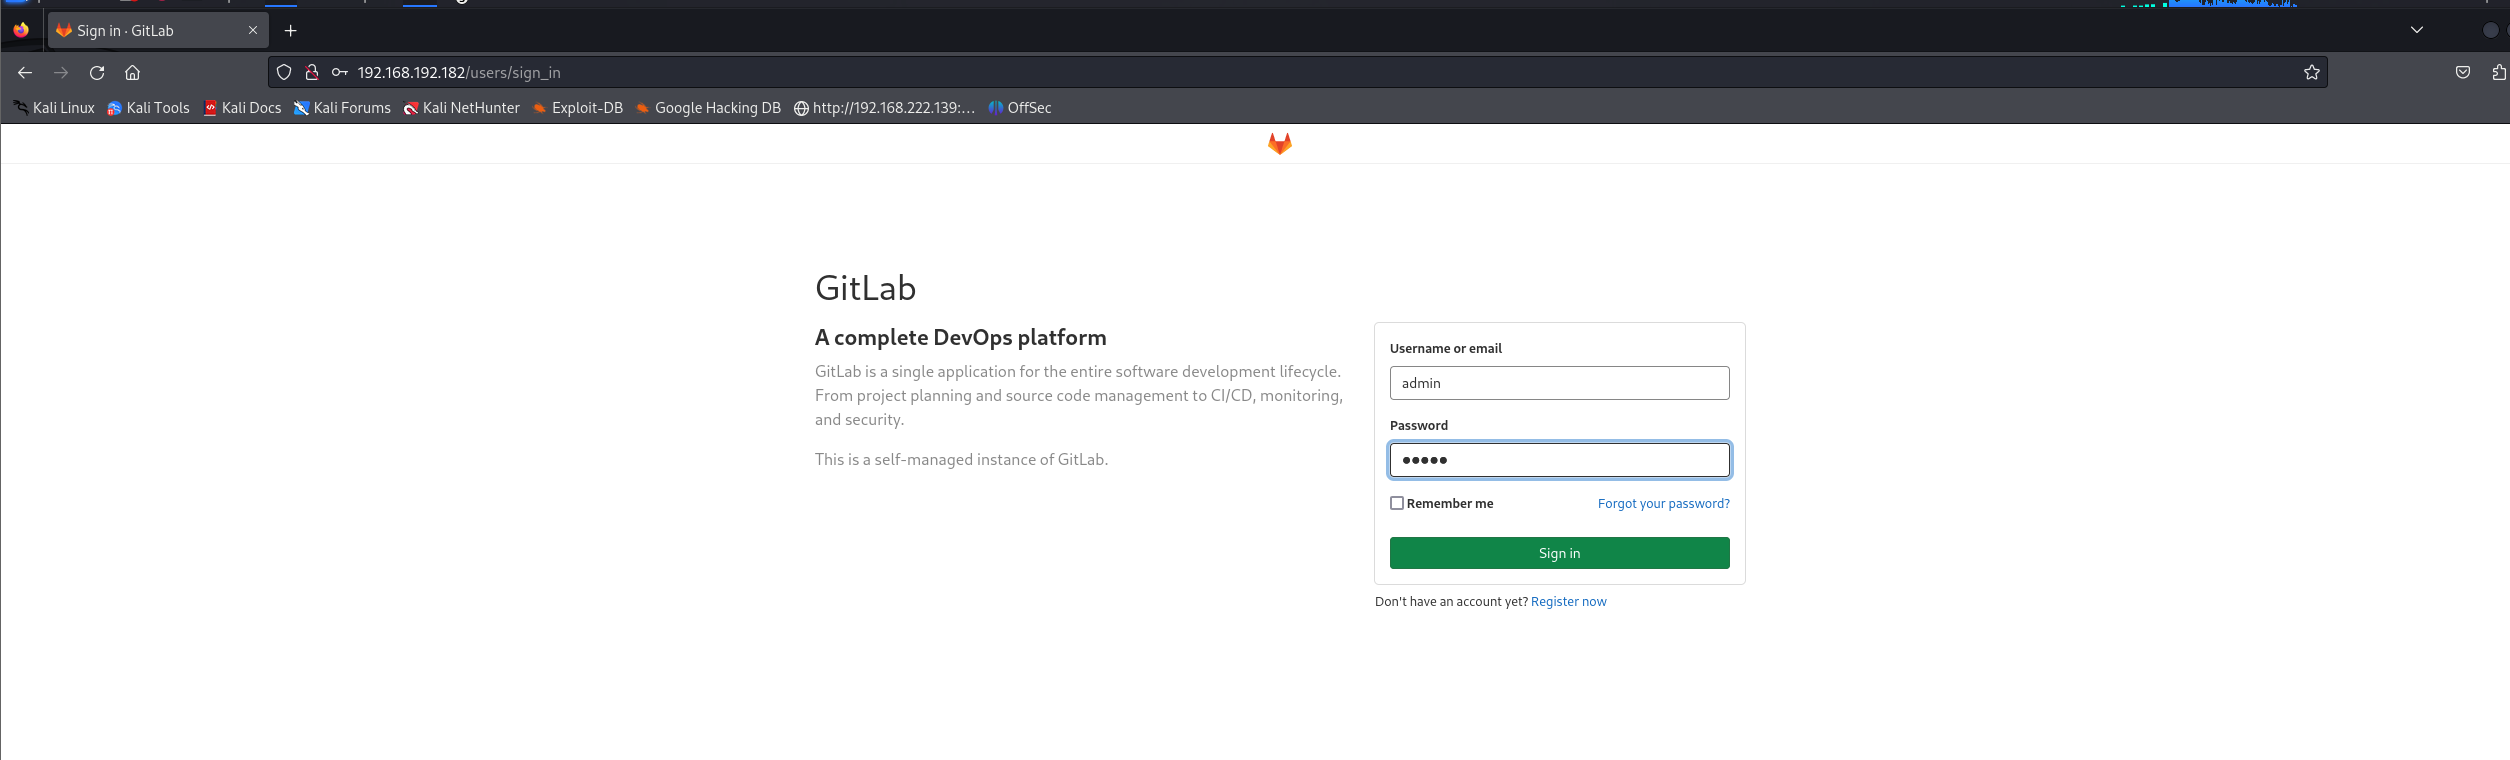This screenshot has height=760, width=2510.
Task: Click 'This is a self-managed instance' text
Action: tap(961, 460)
